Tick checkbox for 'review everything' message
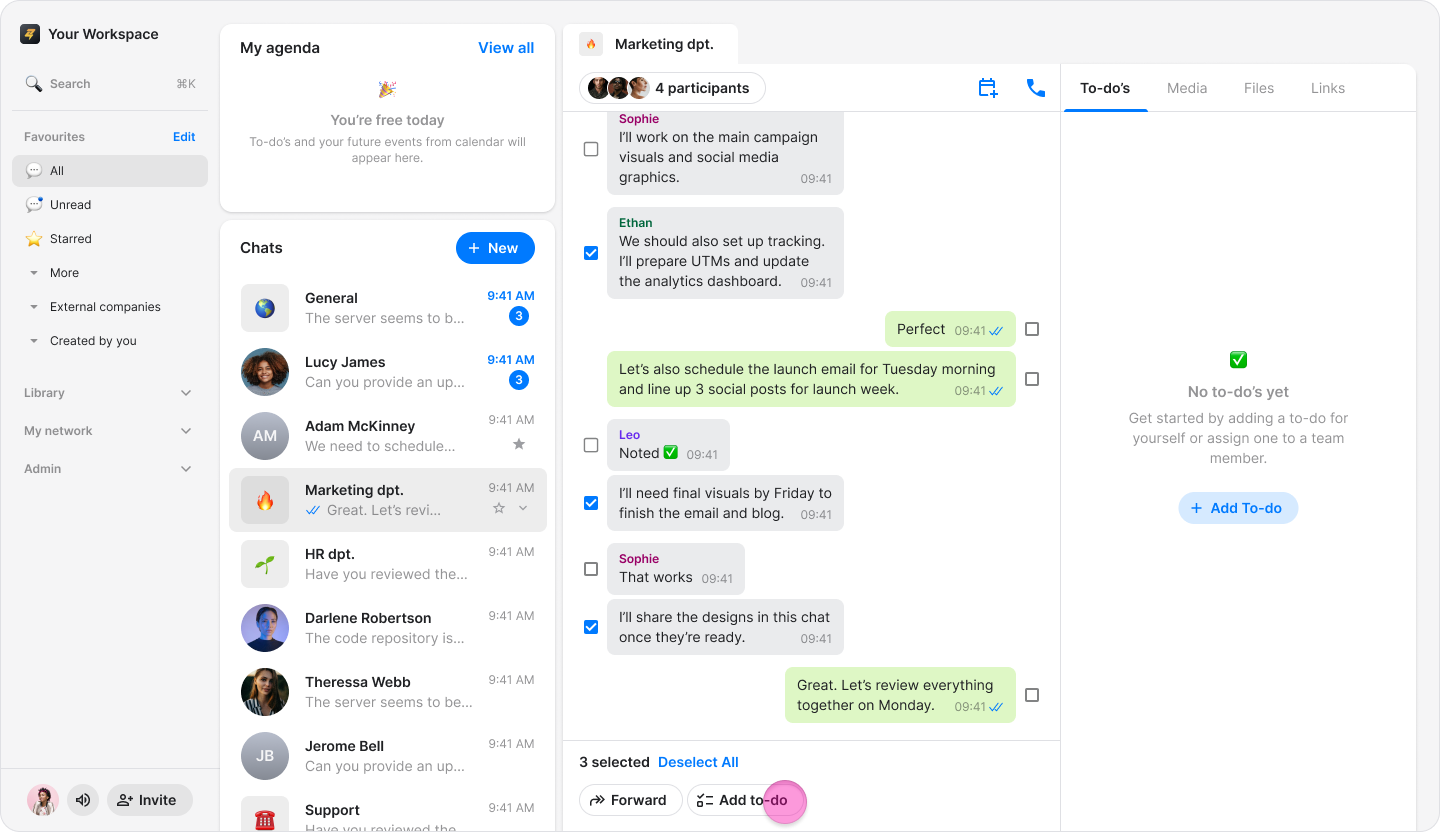The image size is (1440, 832). [1032, 695]
